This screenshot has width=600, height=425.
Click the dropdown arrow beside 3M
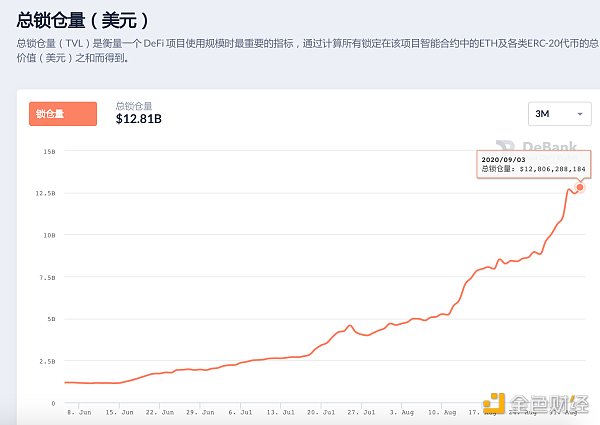[x=572, y=114]
